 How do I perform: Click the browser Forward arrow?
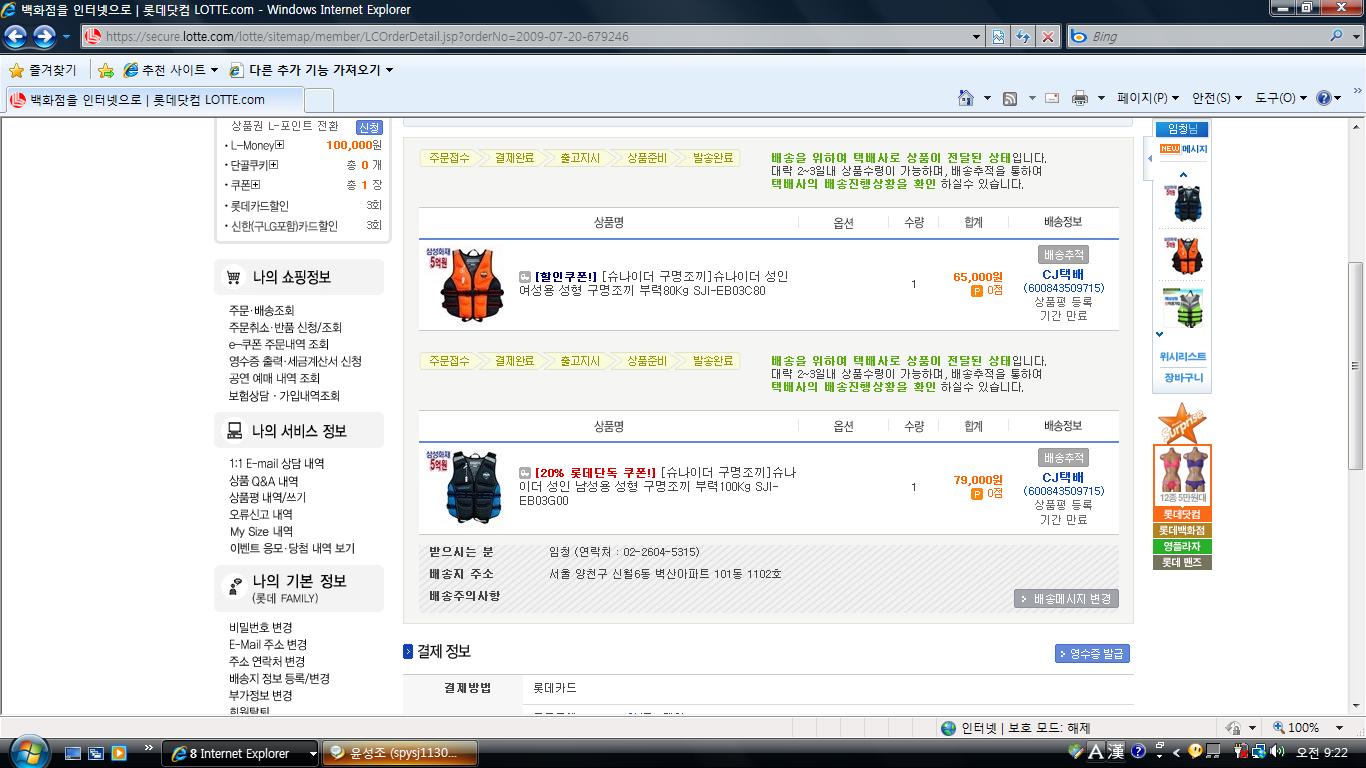[44, 37]
